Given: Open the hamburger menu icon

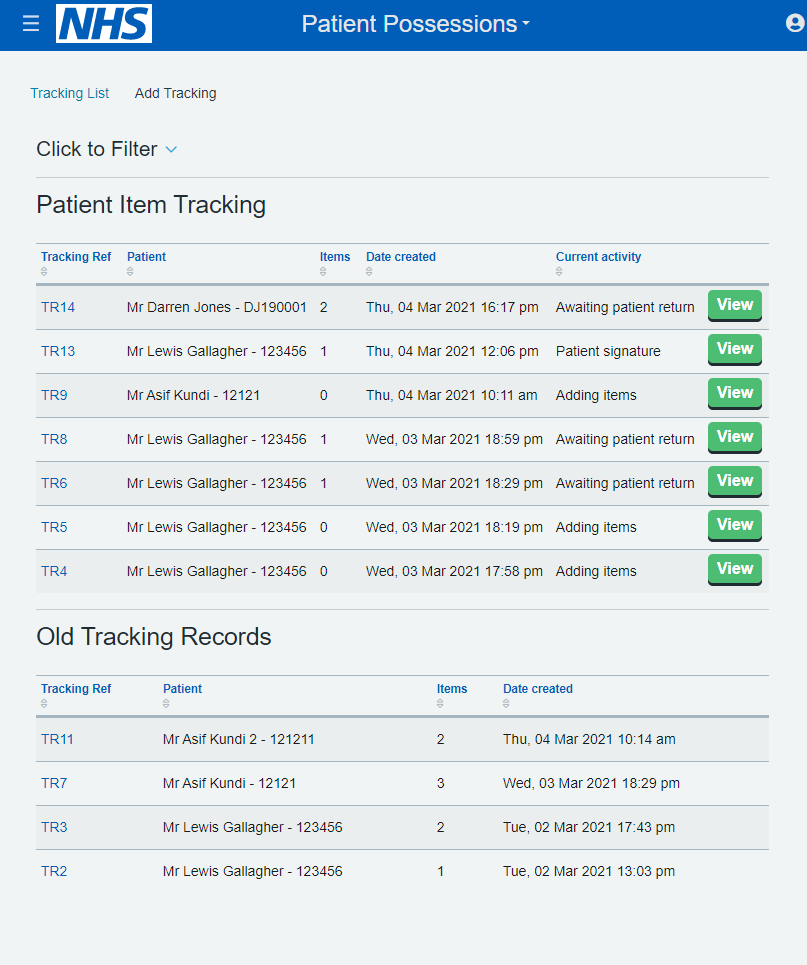Looking at the screenshot, I should pos(31,24).
